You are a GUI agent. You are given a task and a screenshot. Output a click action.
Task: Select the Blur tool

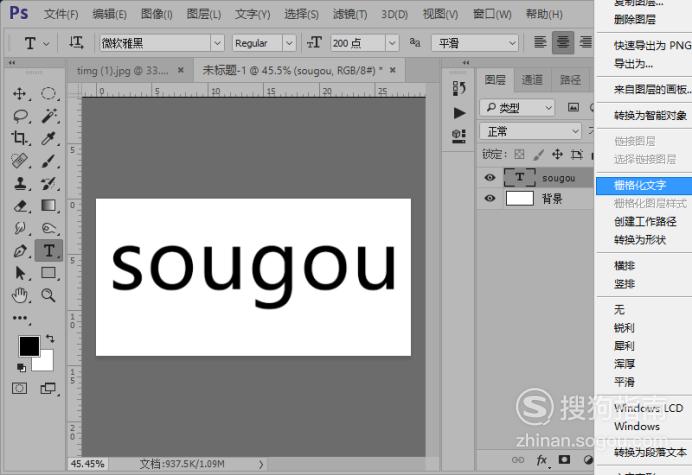[19, 228]
